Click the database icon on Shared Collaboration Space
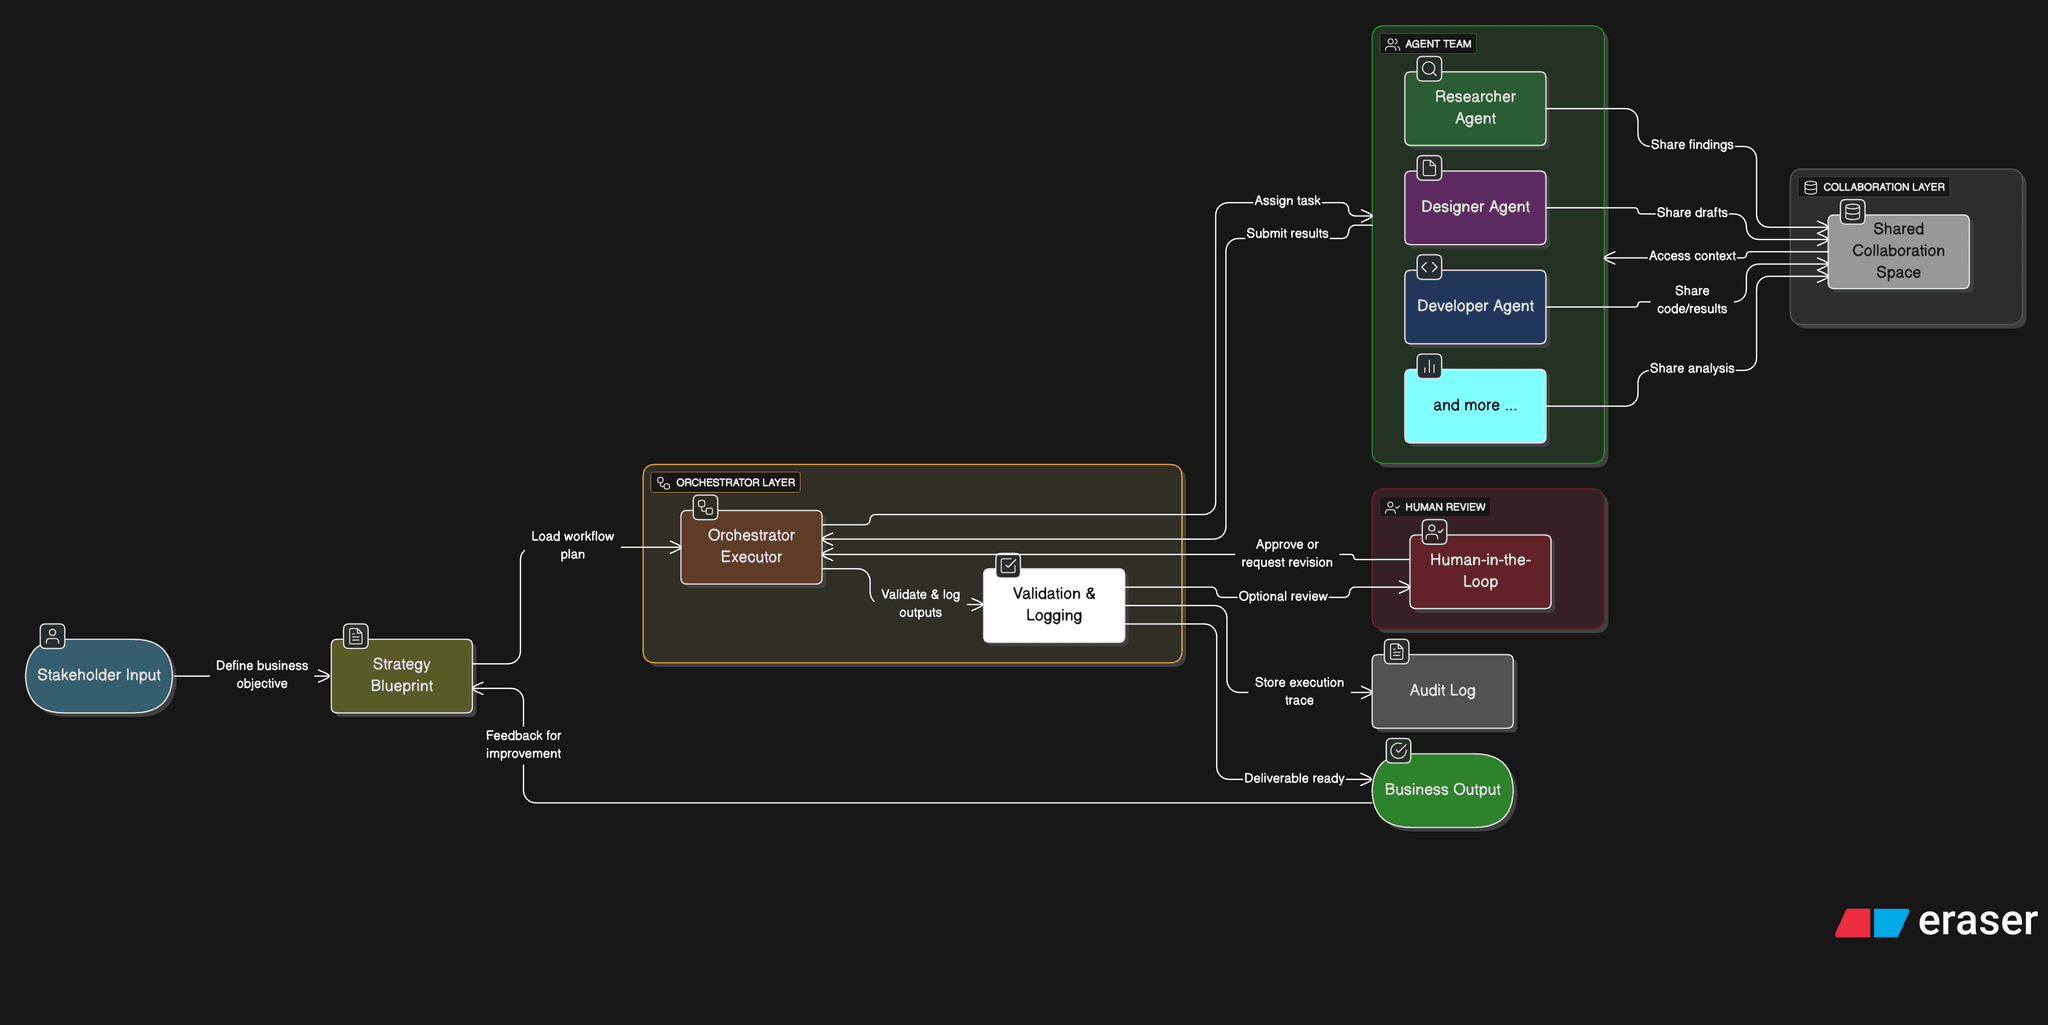Image resolution: width=2048 pixels, height=1025 pixels. pyautogui.click(x=1853, y=212)
